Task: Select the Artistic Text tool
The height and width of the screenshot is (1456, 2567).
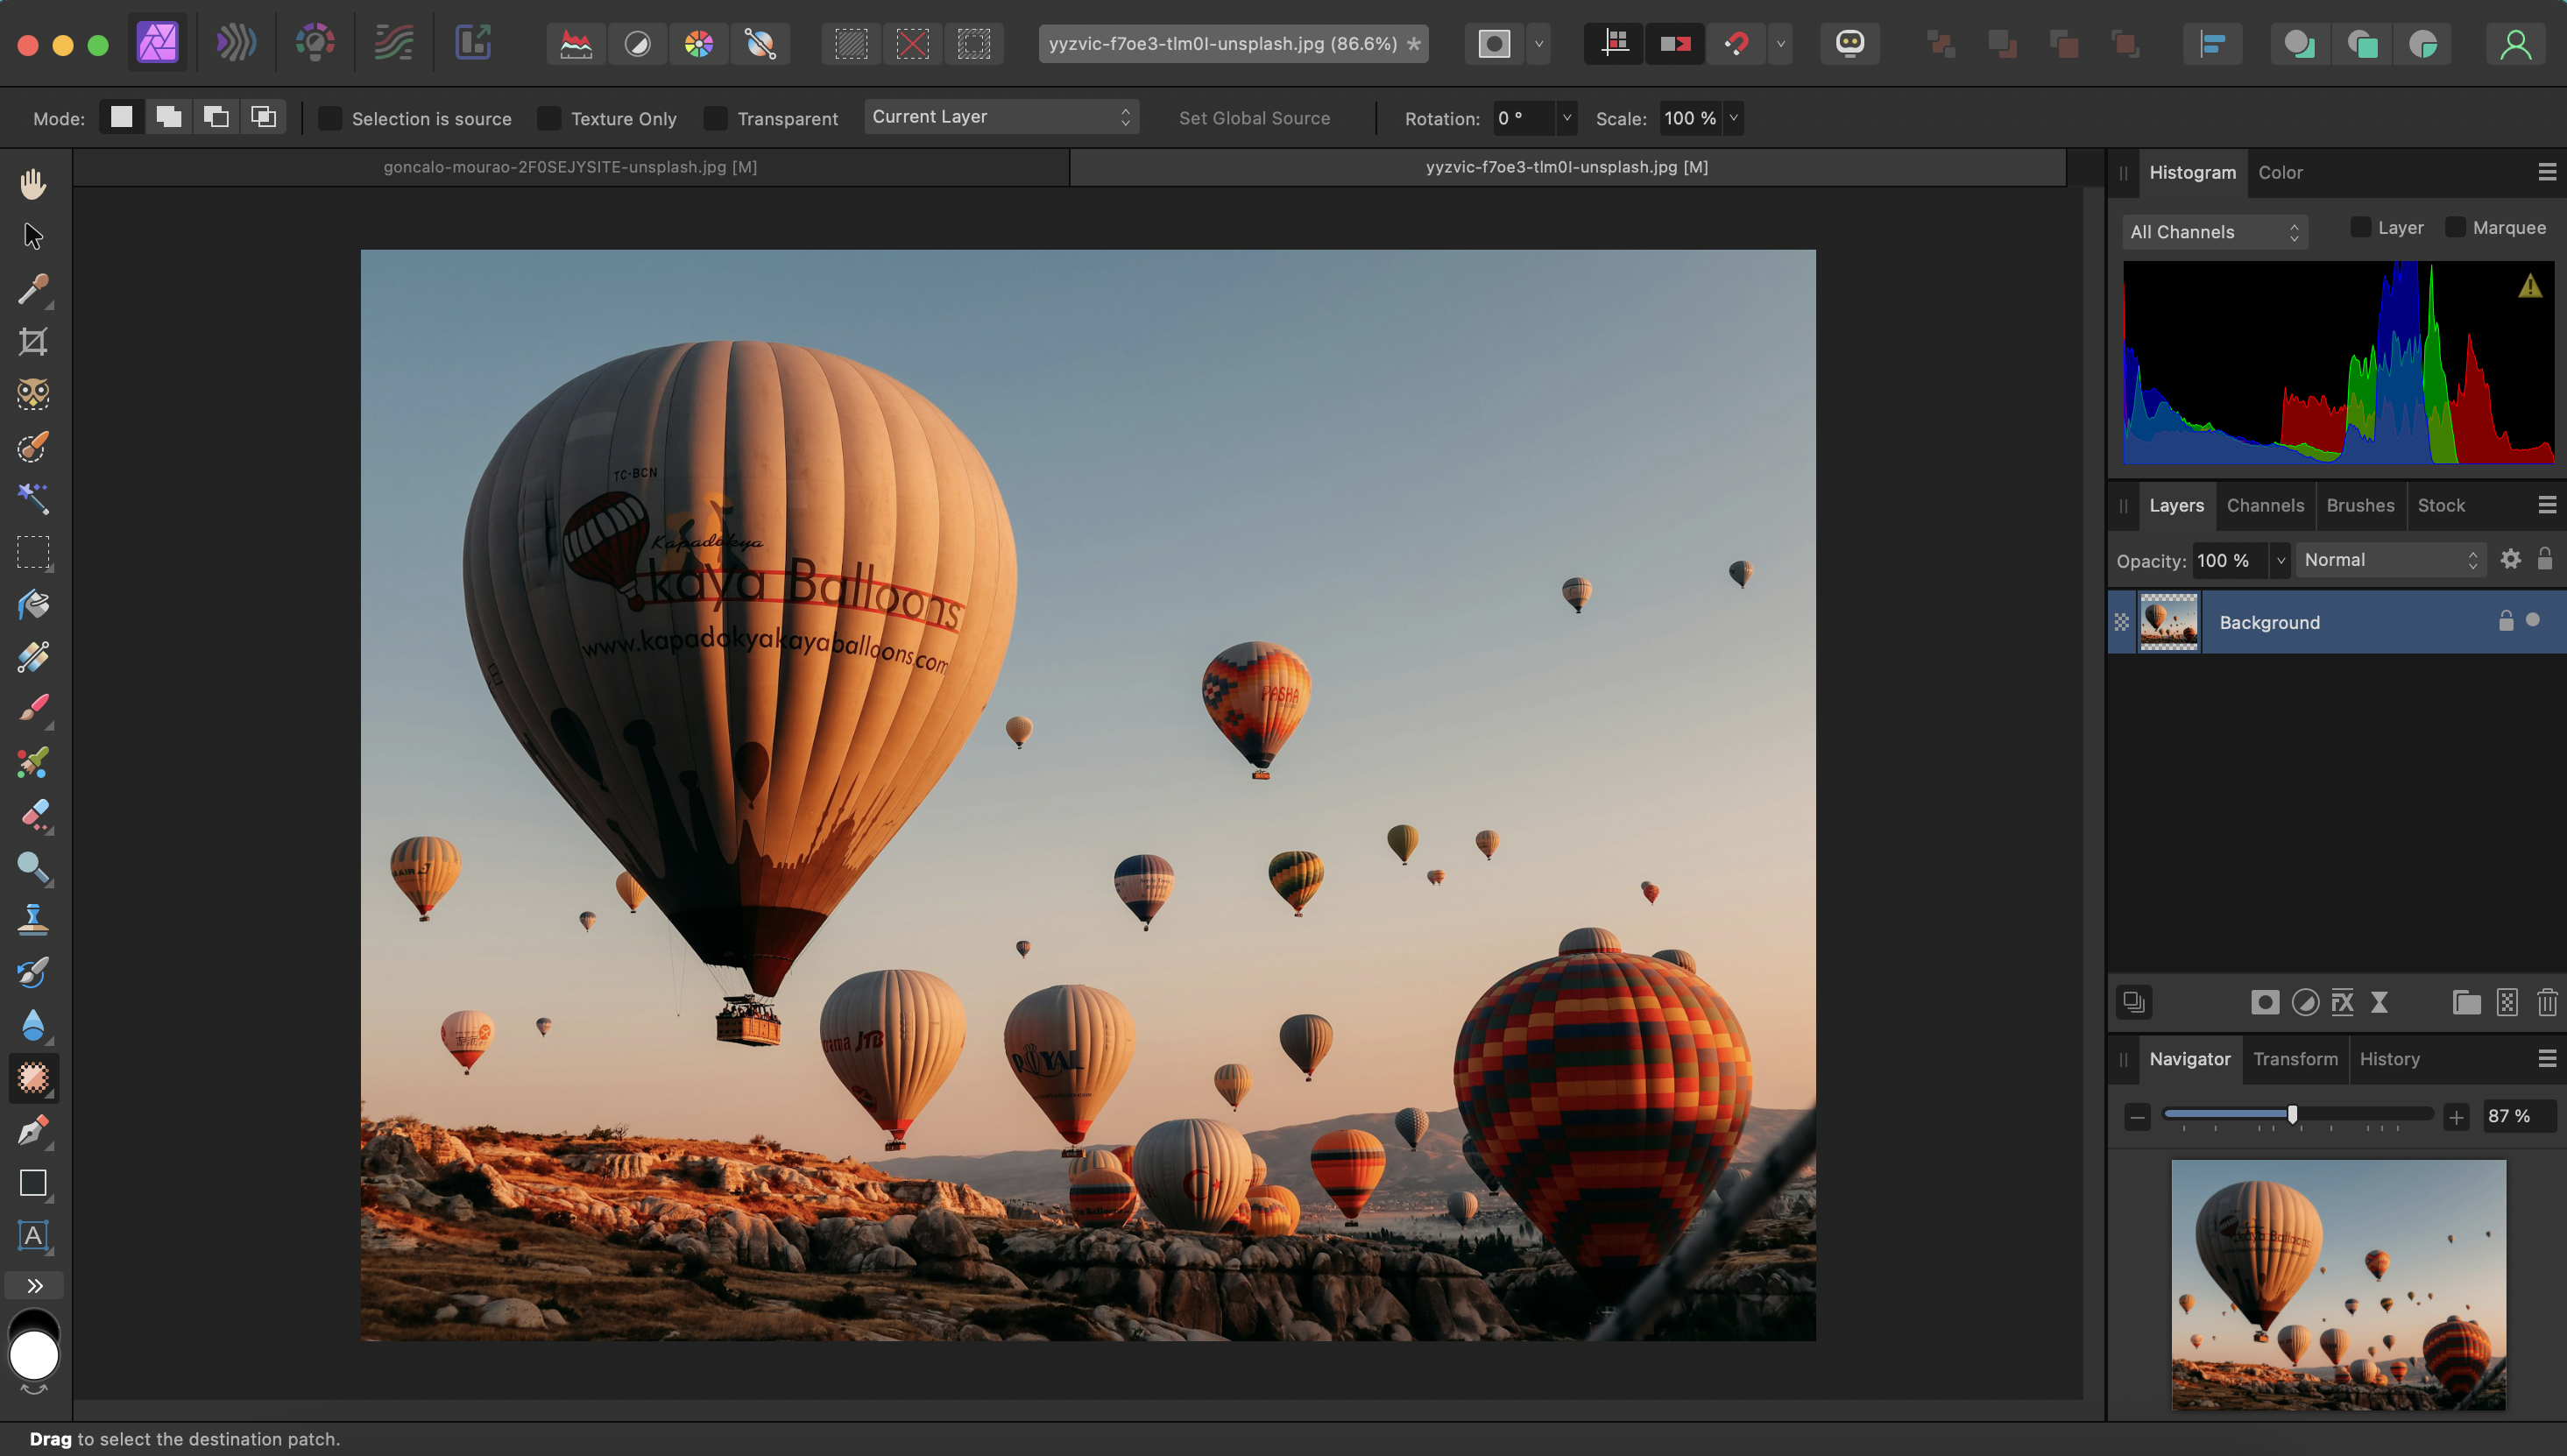Action: [33, 1236]
